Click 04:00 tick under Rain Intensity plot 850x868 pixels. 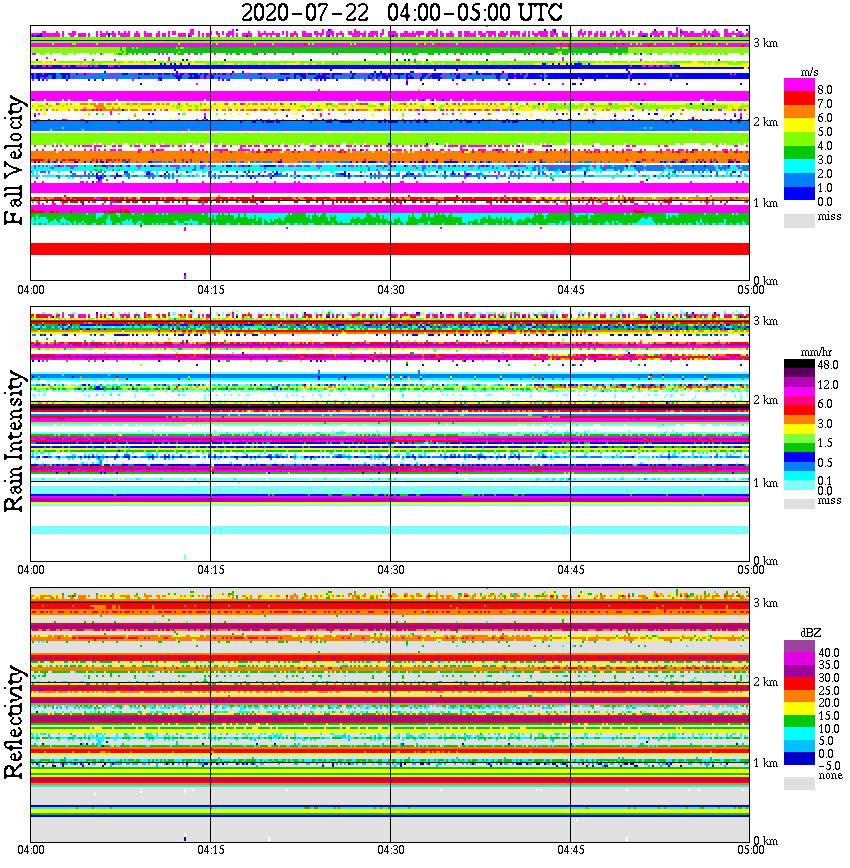(31, 570)
